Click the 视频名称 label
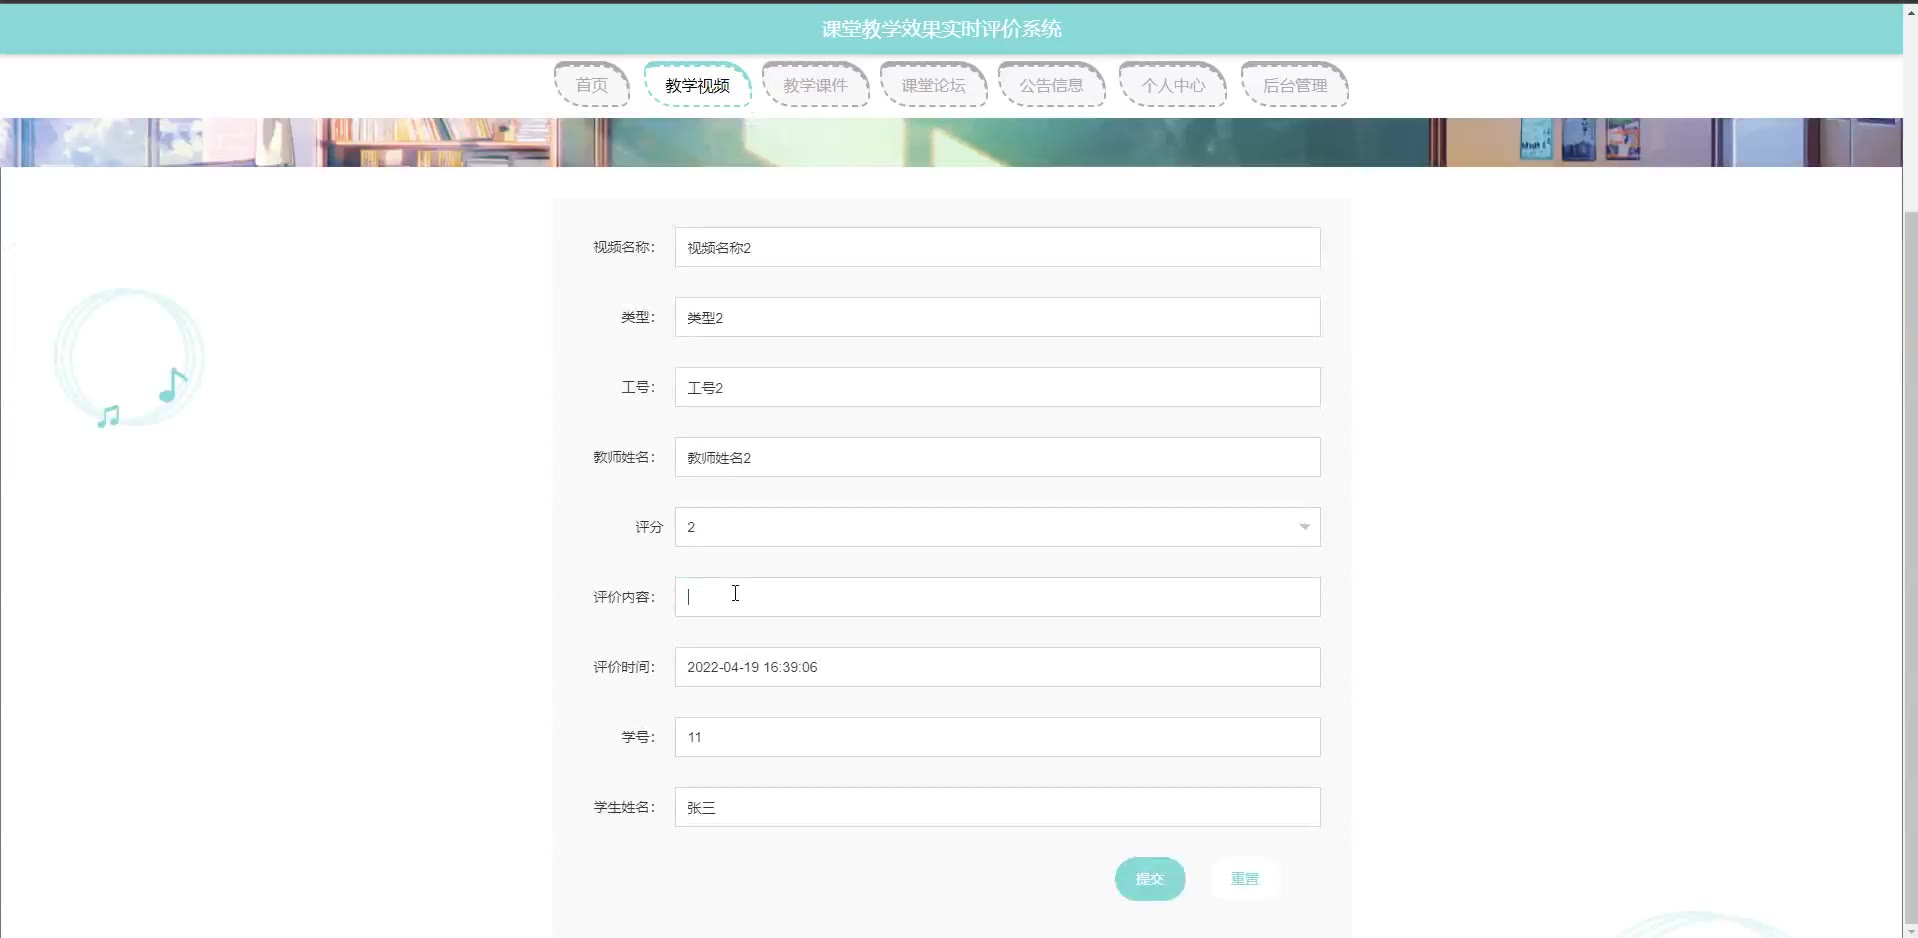This screenshot has height=938, width=1918. 624,247
